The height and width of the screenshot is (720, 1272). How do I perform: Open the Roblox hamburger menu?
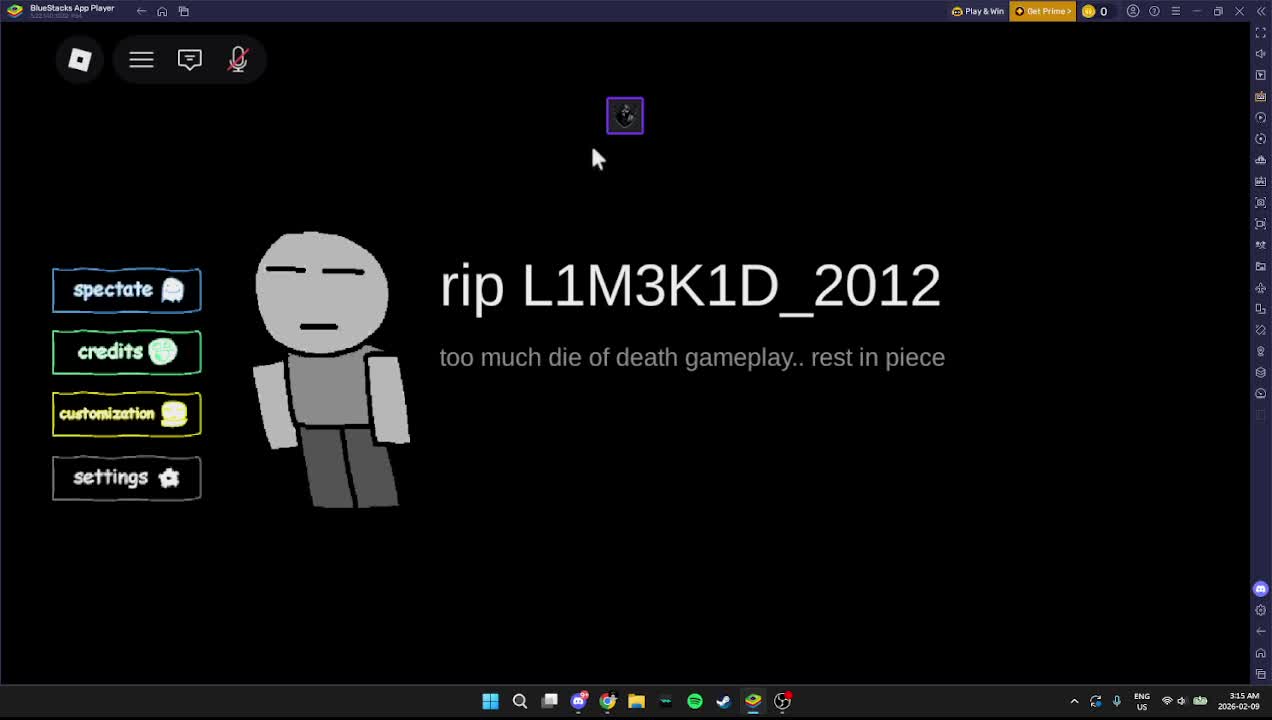click(141, 60)
